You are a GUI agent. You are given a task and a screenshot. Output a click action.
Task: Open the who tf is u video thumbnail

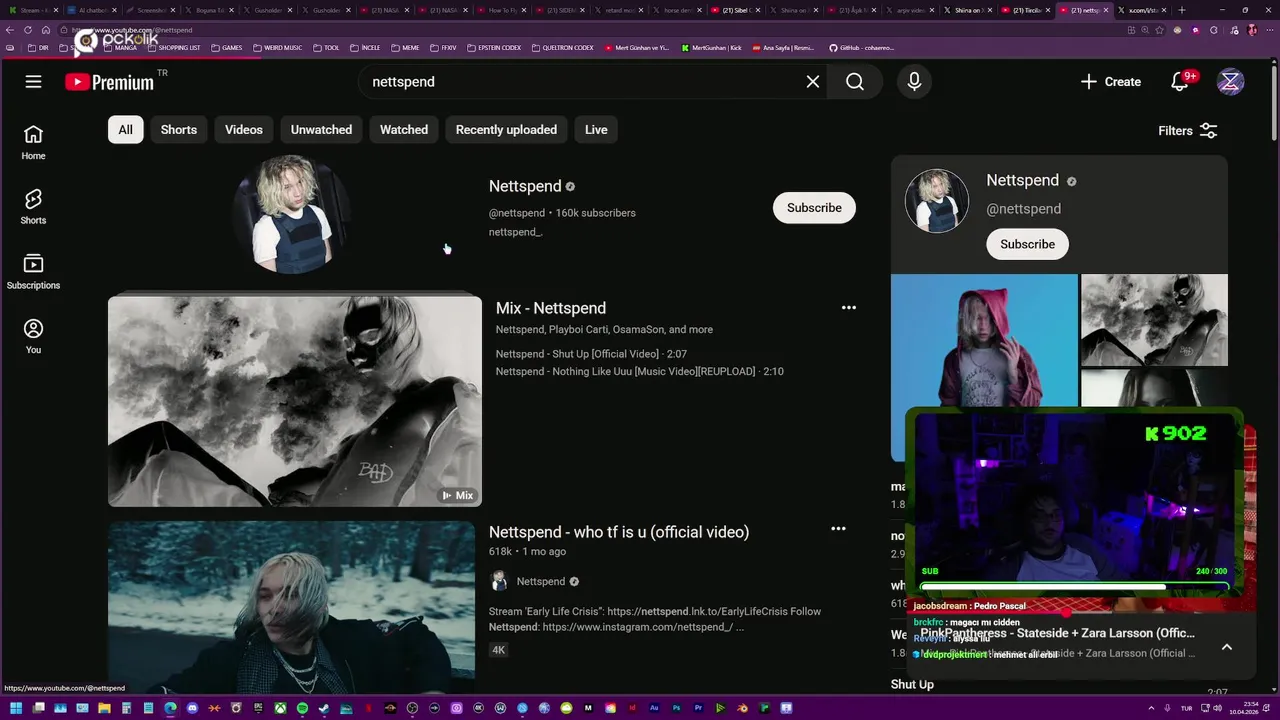pyautogui.click(x=292, y=606)
